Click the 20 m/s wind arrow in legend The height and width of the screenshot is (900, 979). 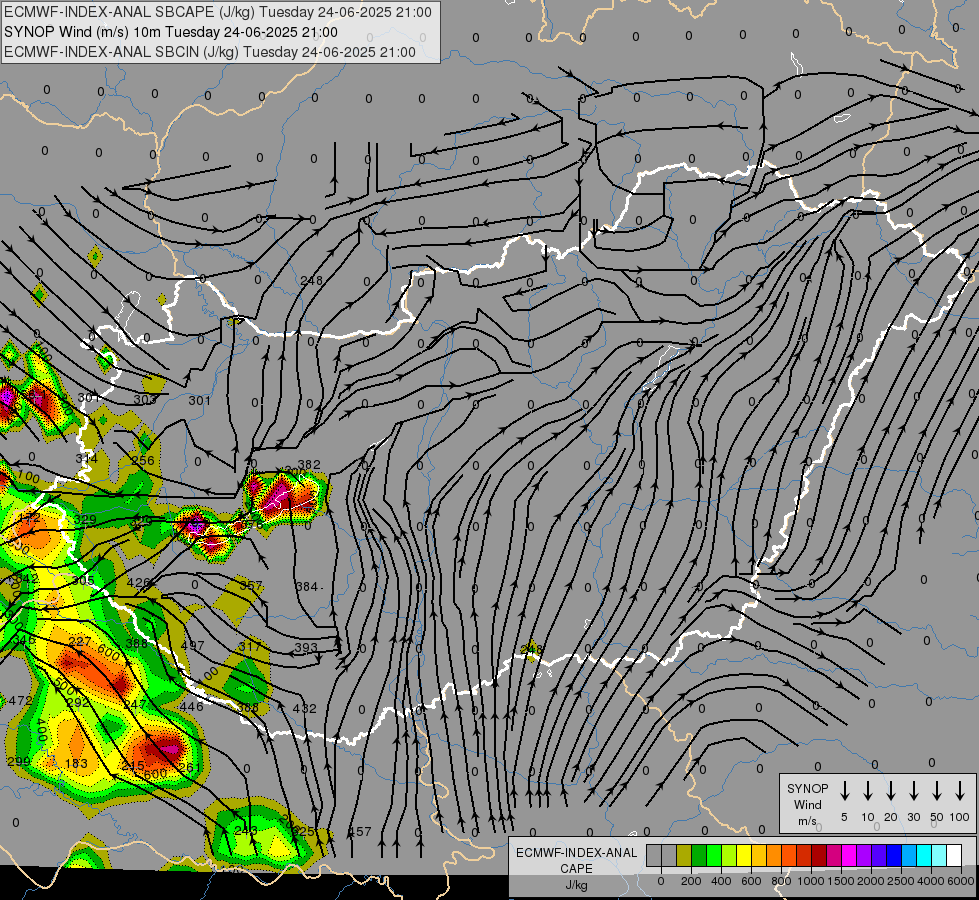(890, 791)
